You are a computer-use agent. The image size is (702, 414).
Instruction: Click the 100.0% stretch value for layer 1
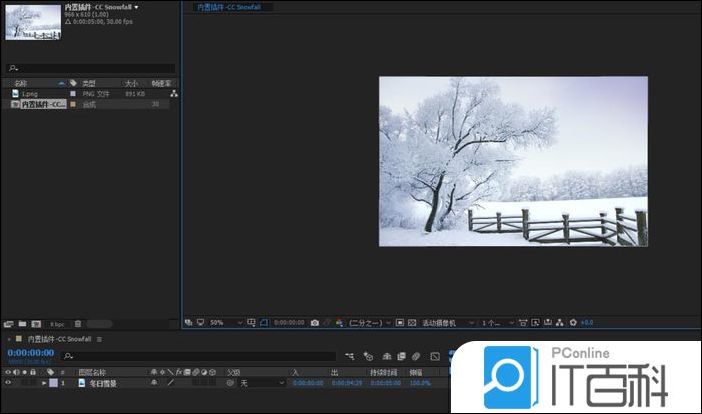pos(420,383)
